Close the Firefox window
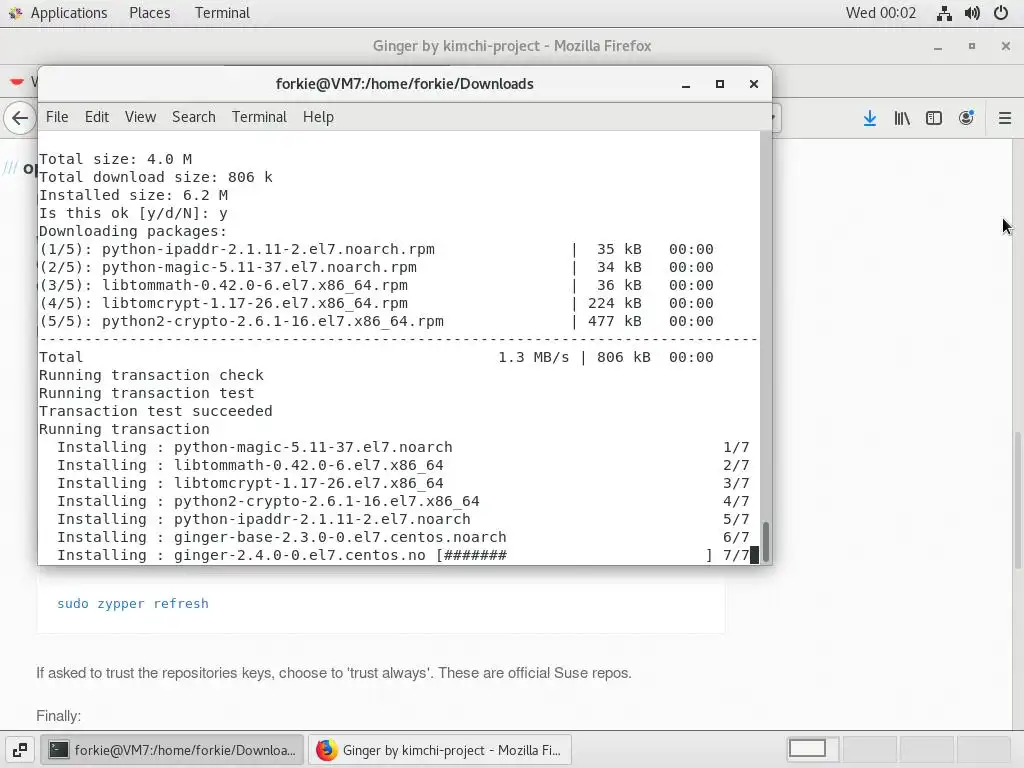Viewport: 1024px width, 768px height. click(x=1006, y=46)
